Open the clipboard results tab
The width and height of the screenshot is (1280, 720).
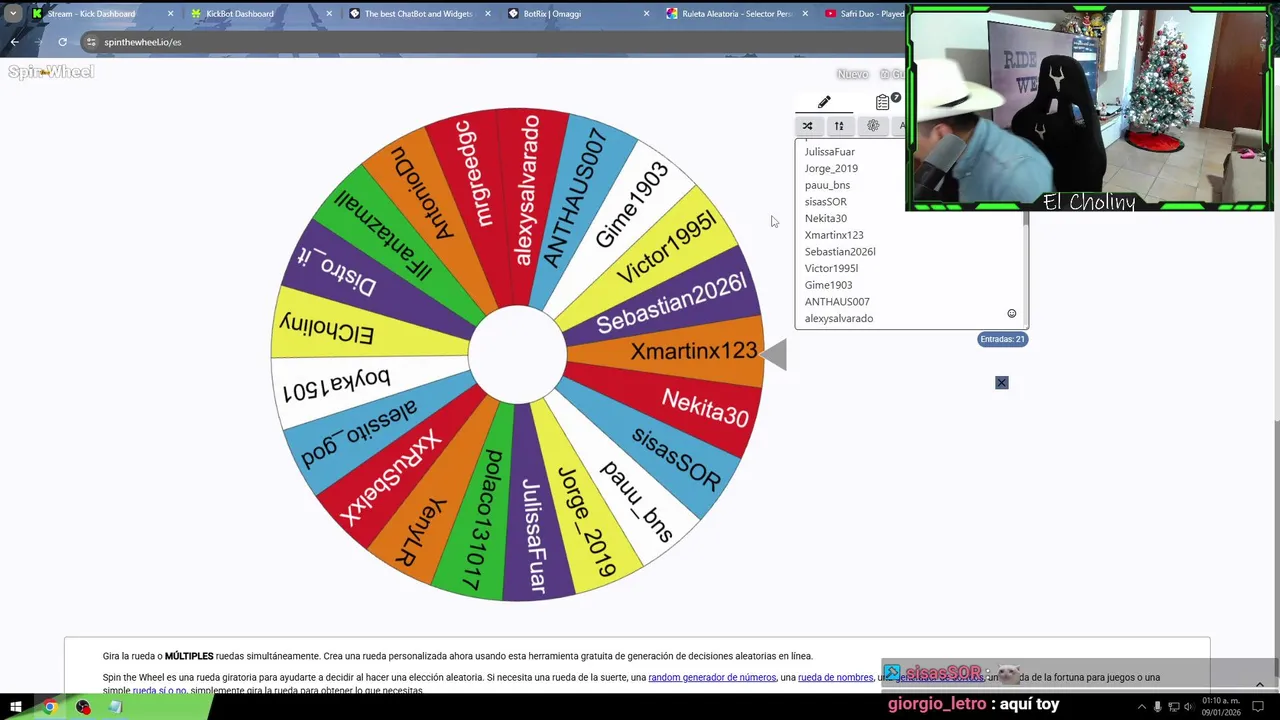882,102
